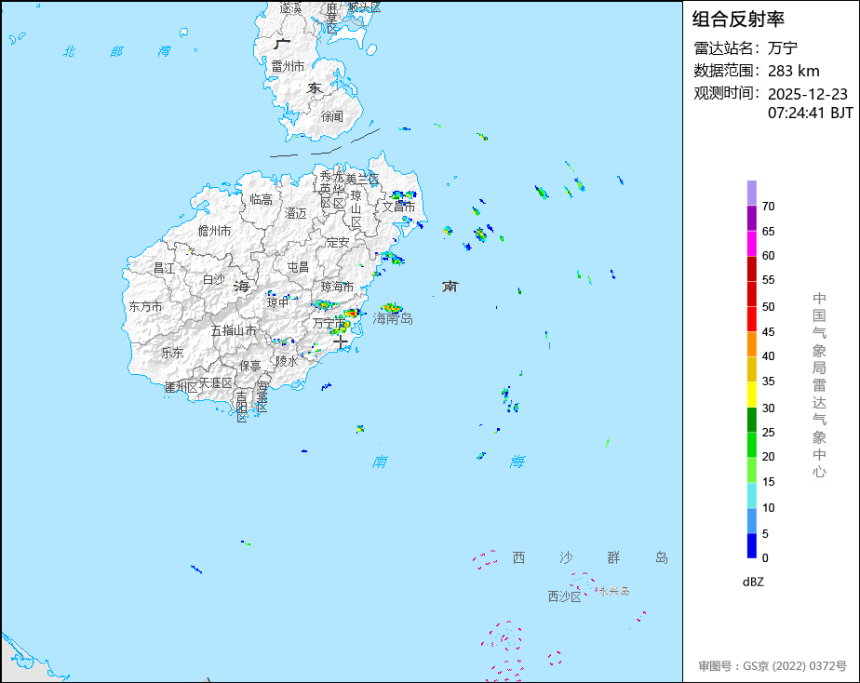860x683 pixels.
Task: Click the 乐东 county label
Action: [172, 352]
